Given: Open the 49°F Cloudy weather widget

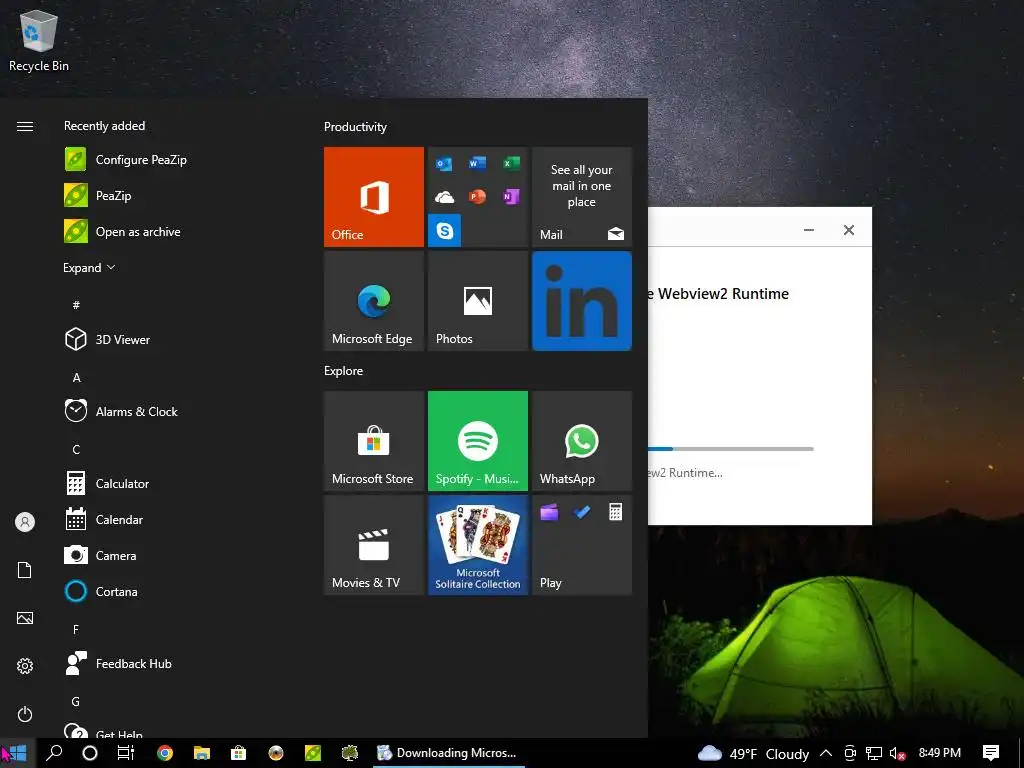Looking at the screenshot, I should 753,754.
